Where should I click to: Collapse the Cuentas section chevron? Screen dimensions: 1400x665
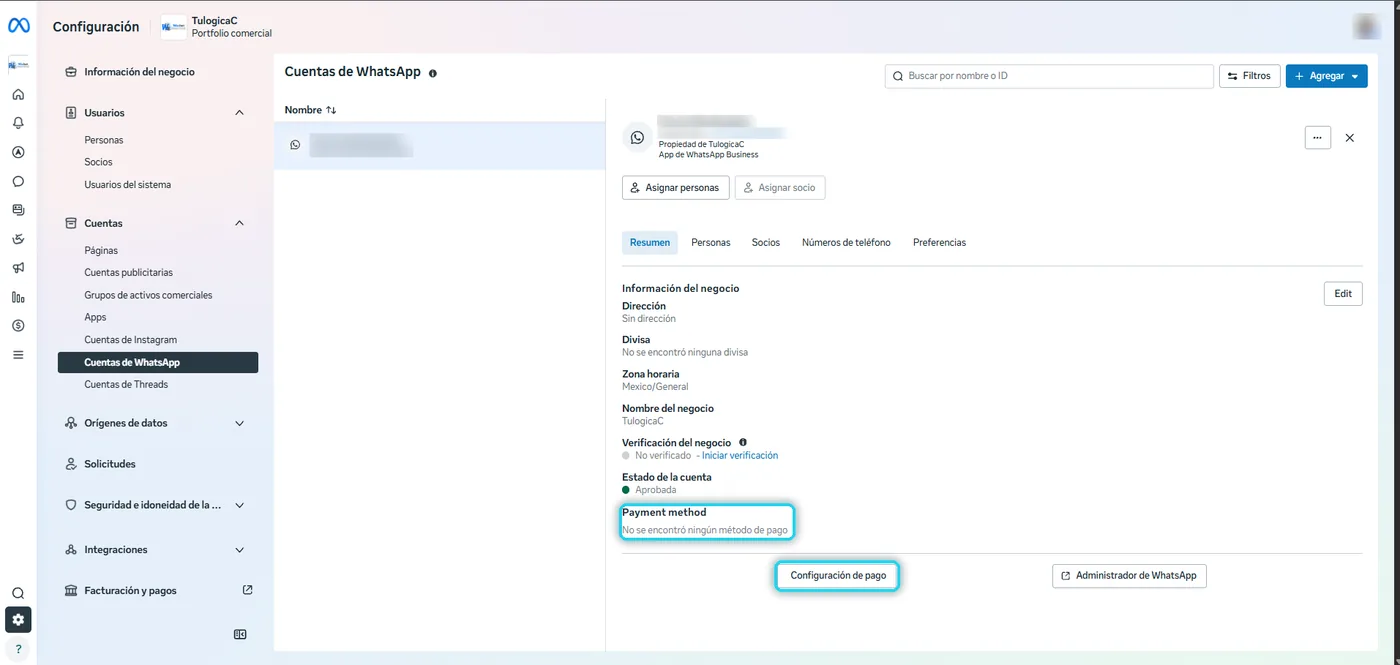[x=239, y=223]
